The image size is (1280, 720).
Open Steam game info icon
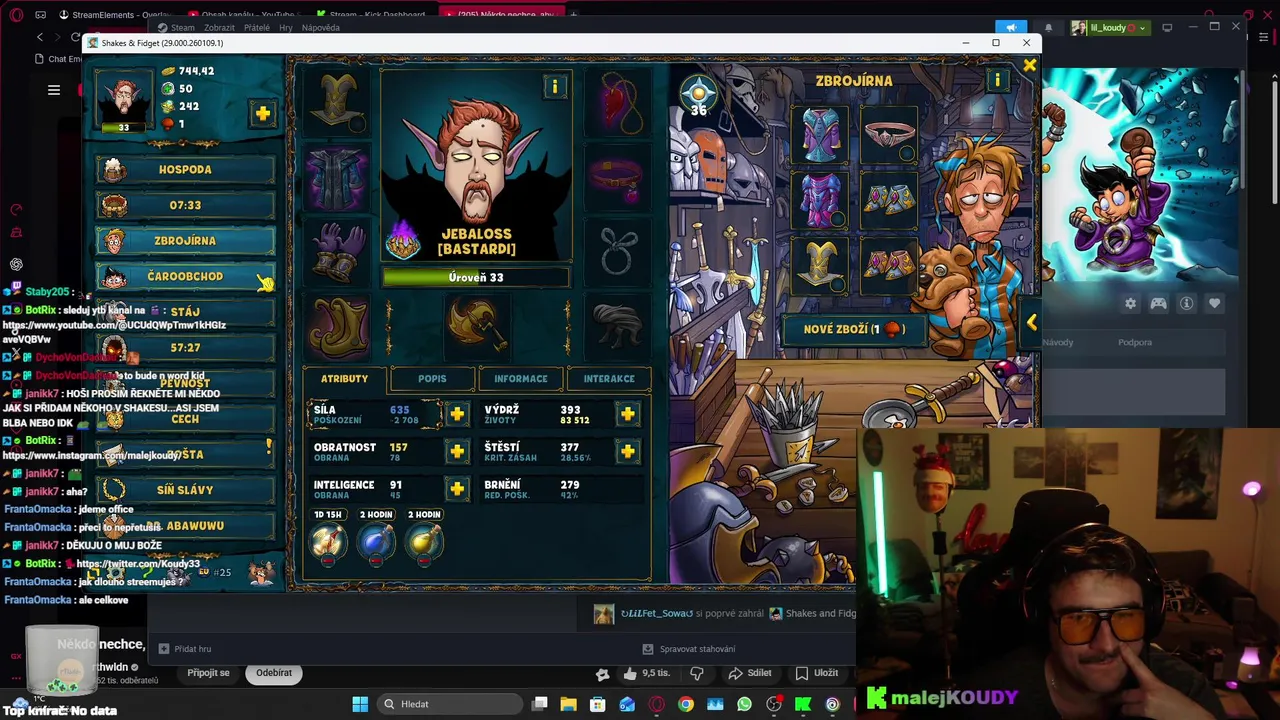[x=1186, y=304]
